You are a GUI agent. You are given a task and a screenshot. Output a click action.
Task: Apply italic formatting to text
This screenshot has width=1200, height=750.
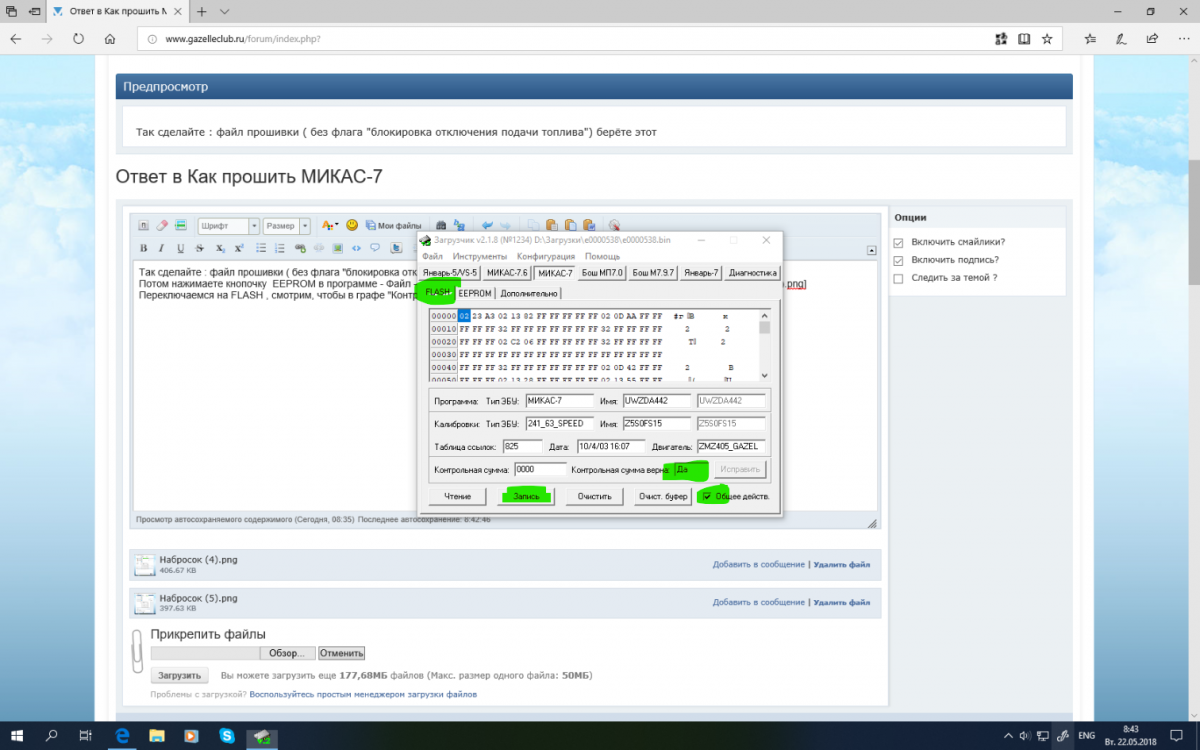click(x=161, y=248)
